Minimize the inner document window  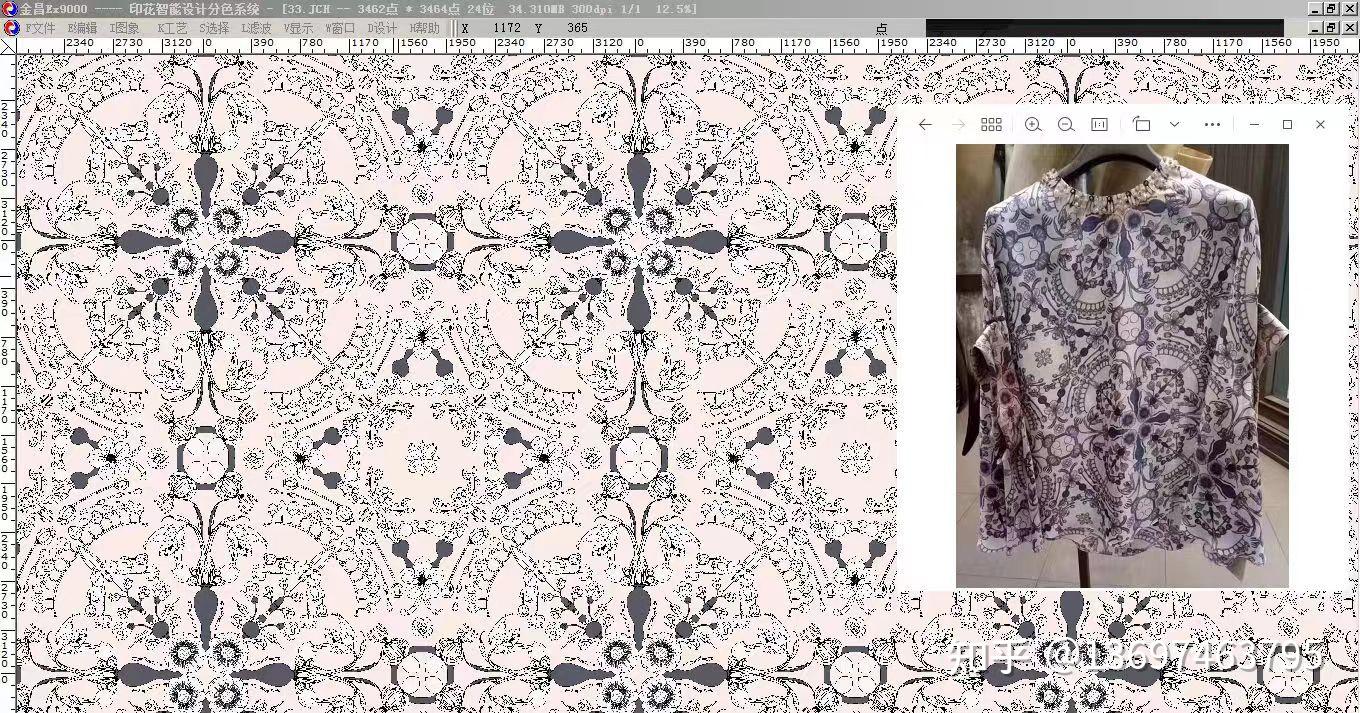coord(1314,28)
